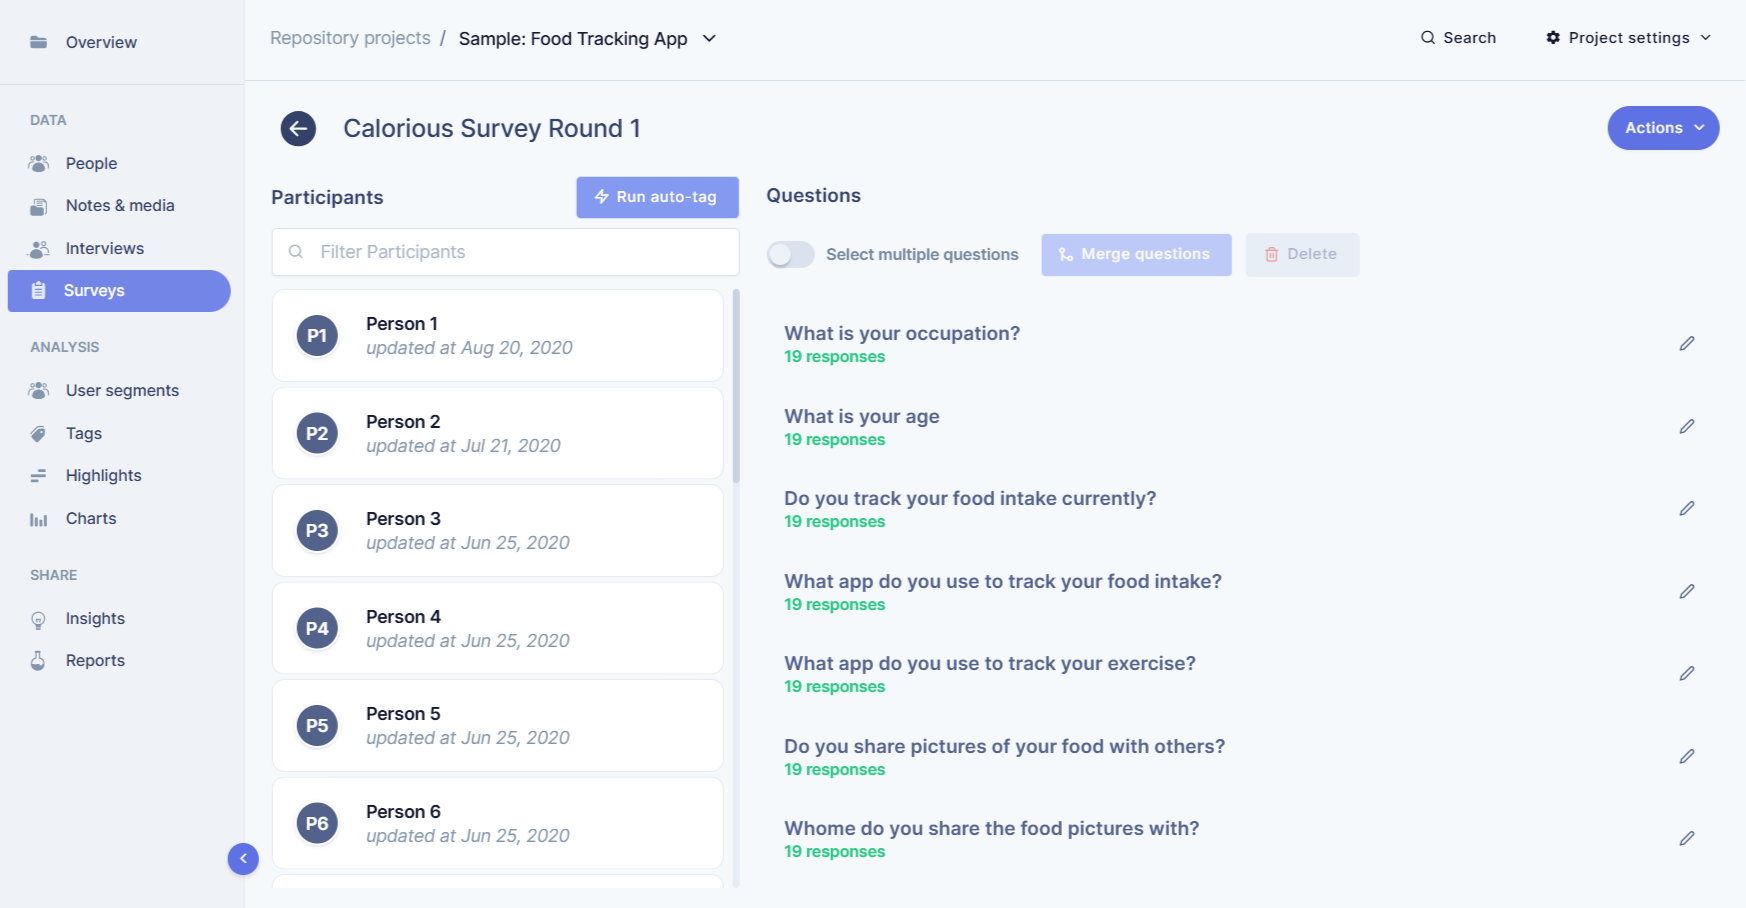This screenshot has height=908, width=1746.
Task: Open the Insights lightbulb icon
Action: (x=39, y=618)
